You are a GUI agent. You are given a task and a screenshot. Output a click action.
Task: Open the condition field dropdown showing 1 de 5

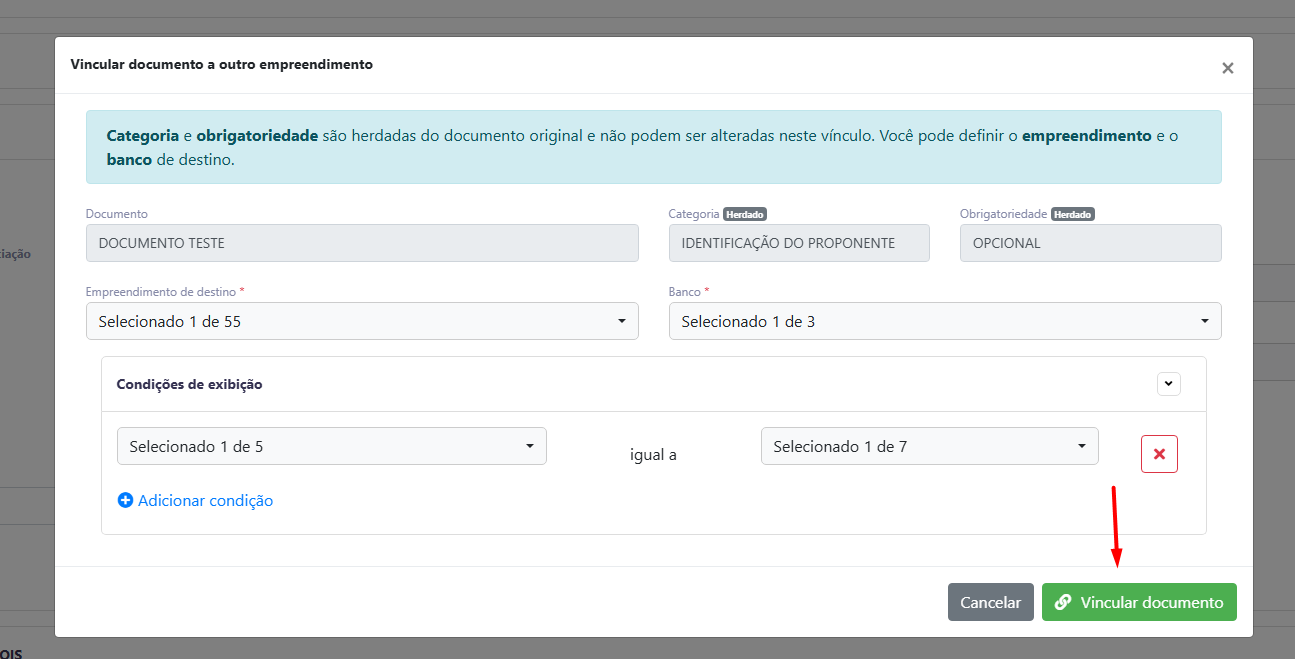[332, 446]
